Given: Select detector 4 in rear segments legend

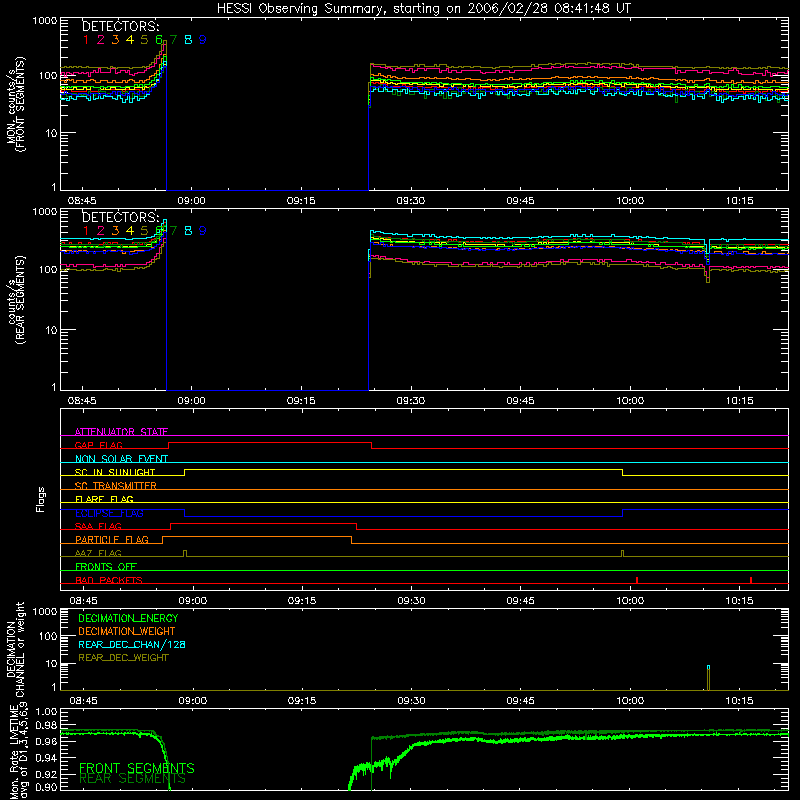Looking at the screenshot, I should [x=130, y=231].
